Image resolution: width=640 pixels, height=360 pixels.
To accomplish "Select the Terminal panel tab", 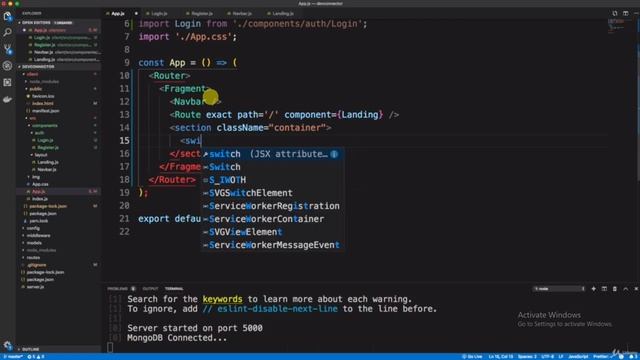I will [174, 289].
